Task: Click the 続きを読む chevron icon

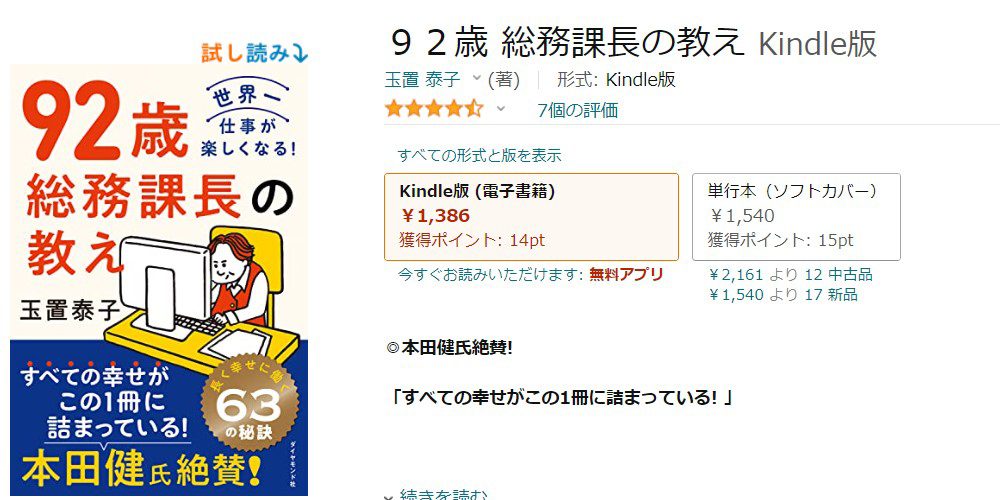Action: pyautogui.click(x=388, y=496)
